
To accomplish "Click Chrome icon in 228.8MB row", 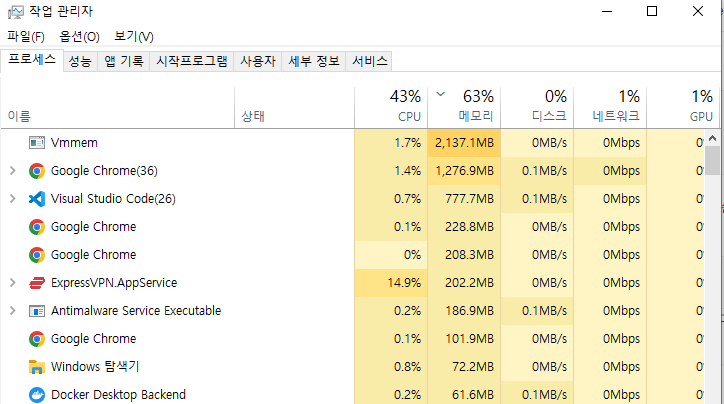I will click(x=37, y=227).
